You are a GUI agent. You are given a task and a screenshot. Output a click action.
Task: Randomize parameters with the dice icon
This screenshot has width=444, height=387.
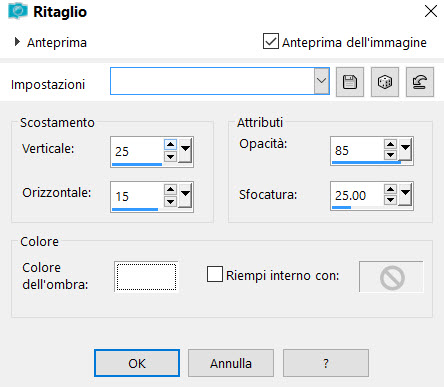point(385,82)
